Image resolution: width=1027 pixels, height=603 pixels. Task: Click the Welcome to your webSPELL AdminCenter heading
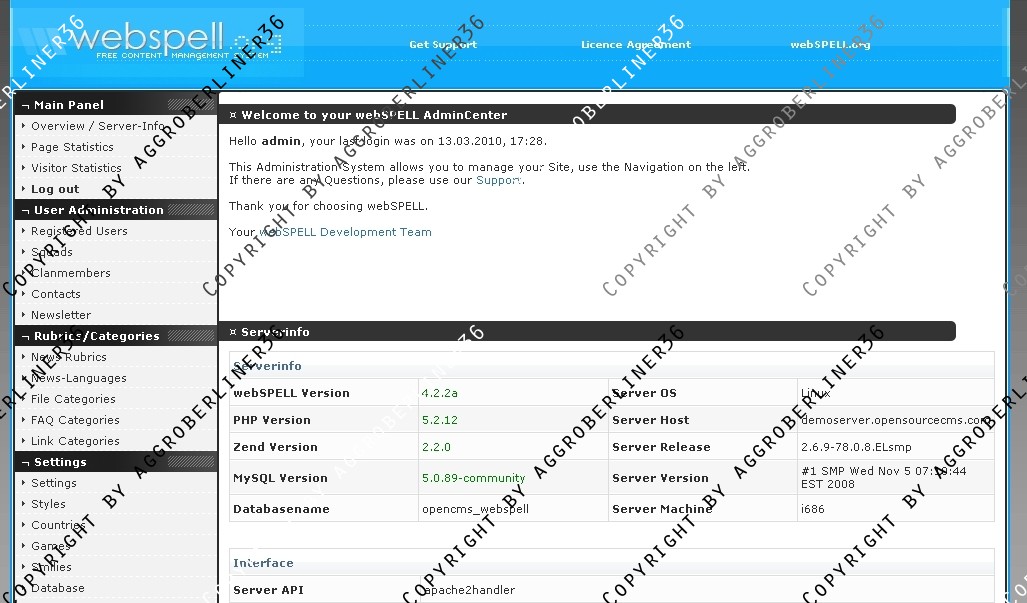(374, 115)
